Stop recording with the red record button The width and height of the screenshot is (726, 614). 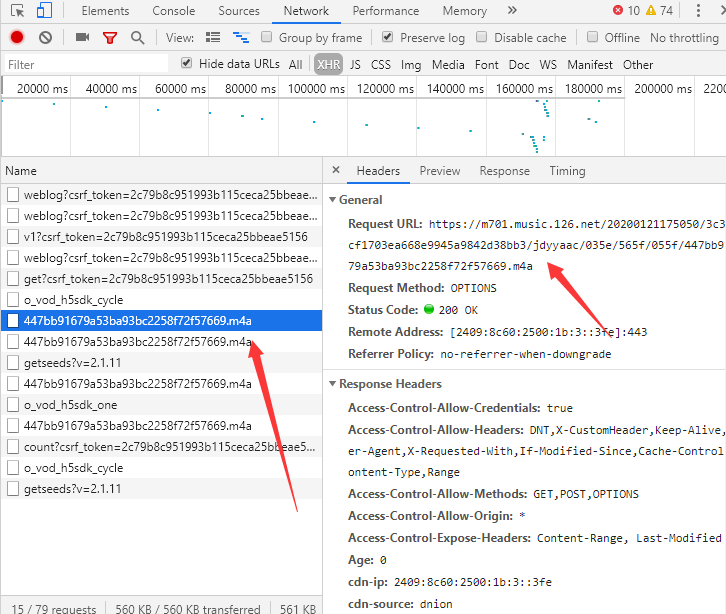tap(17, 37)
